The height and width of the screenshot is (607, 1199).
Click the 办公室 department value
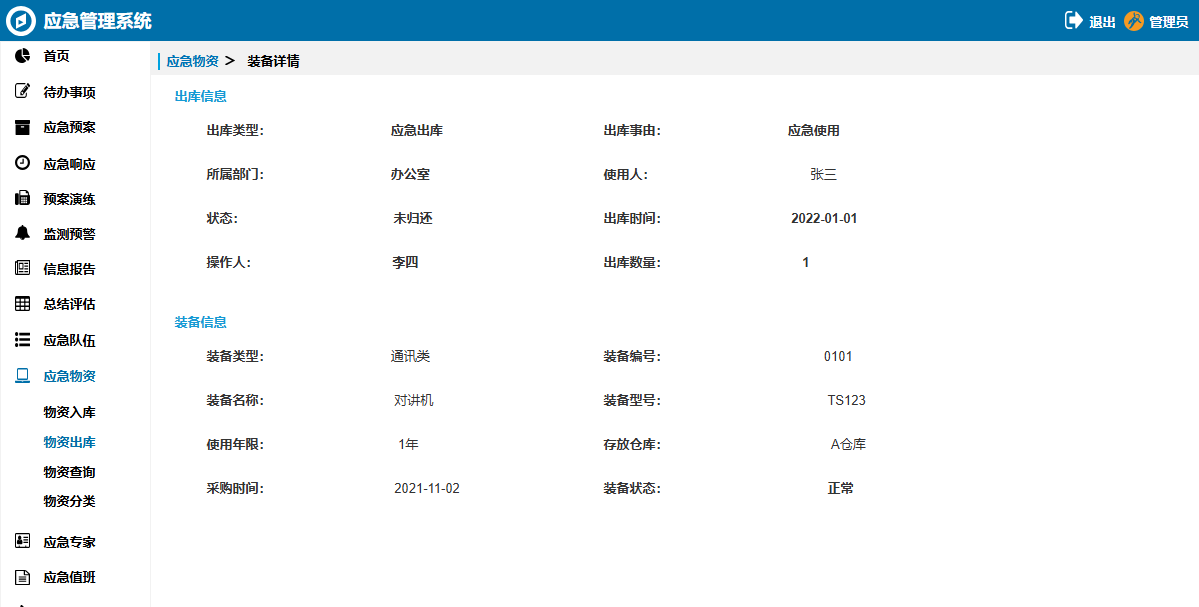[410, 174]
